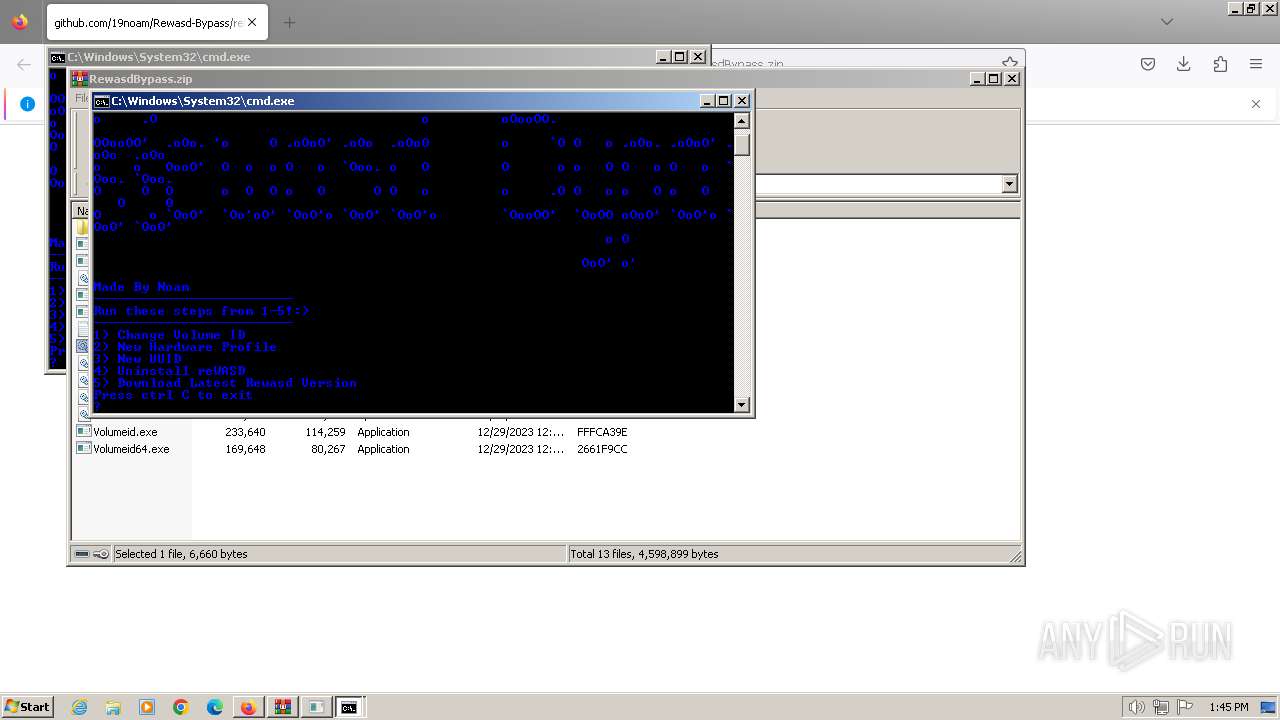Click the Firefox back arrow
This screenshot has width=1280, height=720.
click(x=24, y=64)
